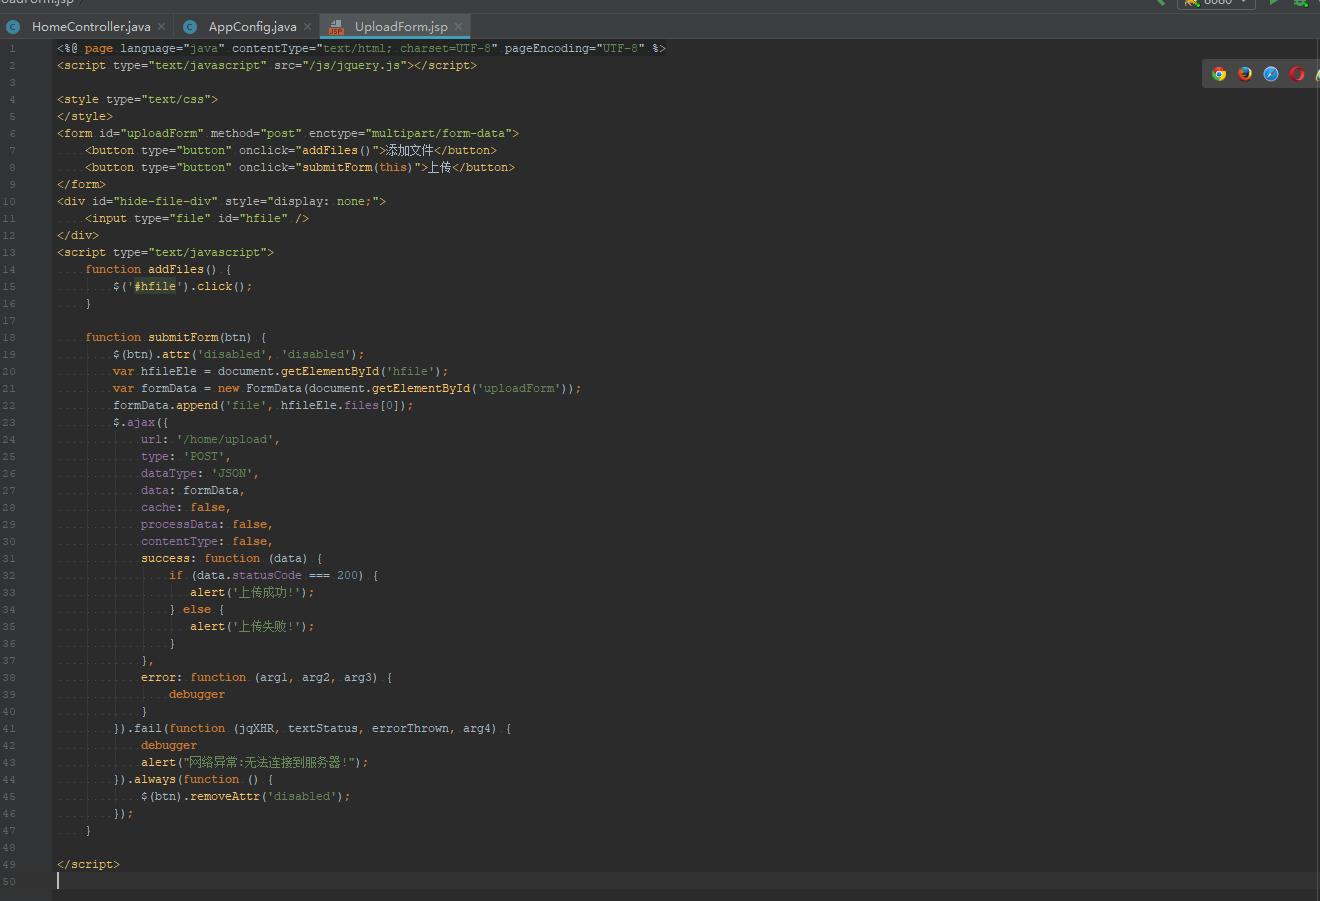Click the JSP file icon on UploadForm.jsp tab
1320x901 pixels.
pos(336,27)
